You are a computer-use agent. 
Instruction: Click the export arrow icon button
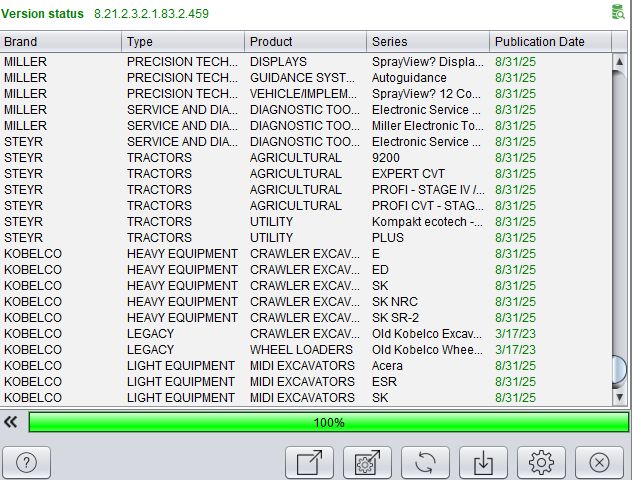309,462
